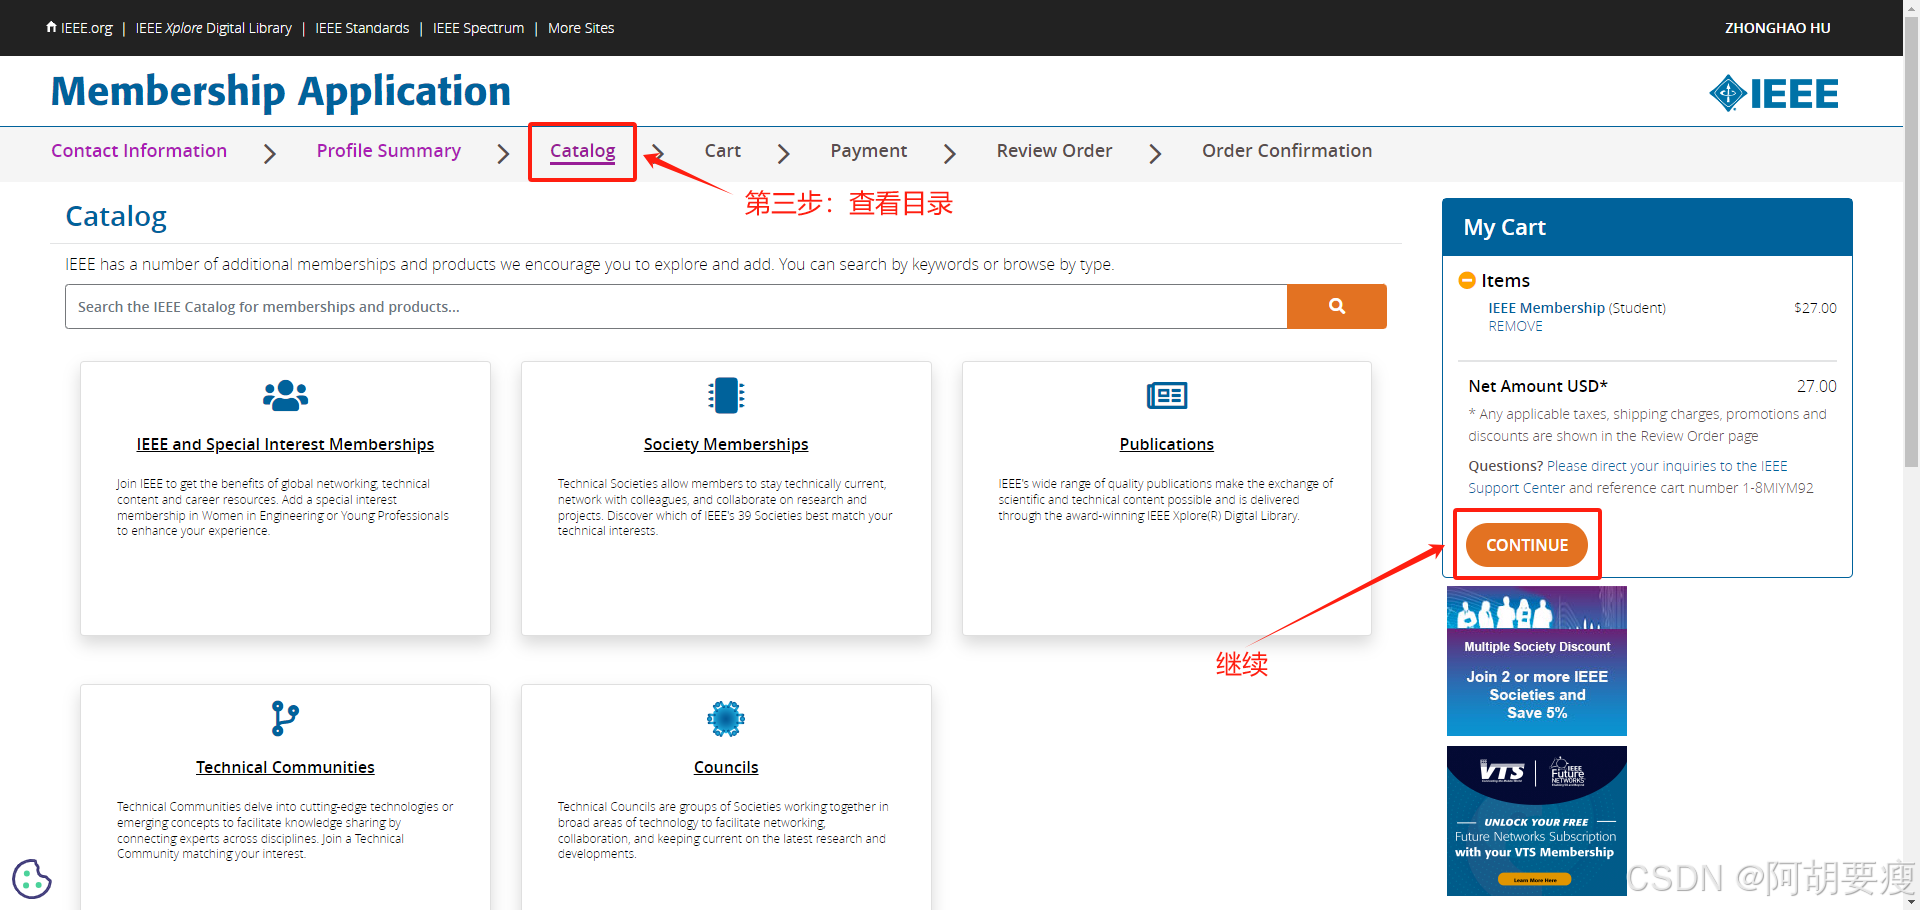Open Councils category
The width and height of the screenshot is (1920, 910).
point(726,767)
